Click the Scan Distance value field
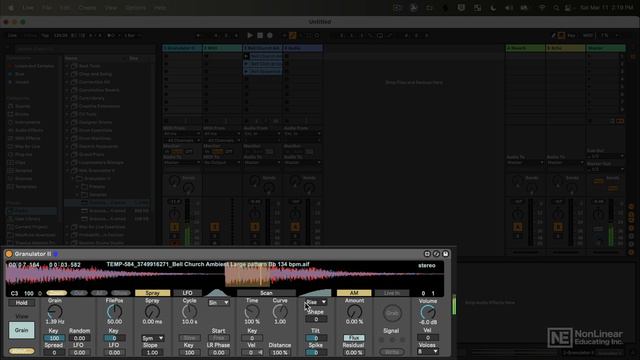 pyautogui.click(x=280, y=352)
